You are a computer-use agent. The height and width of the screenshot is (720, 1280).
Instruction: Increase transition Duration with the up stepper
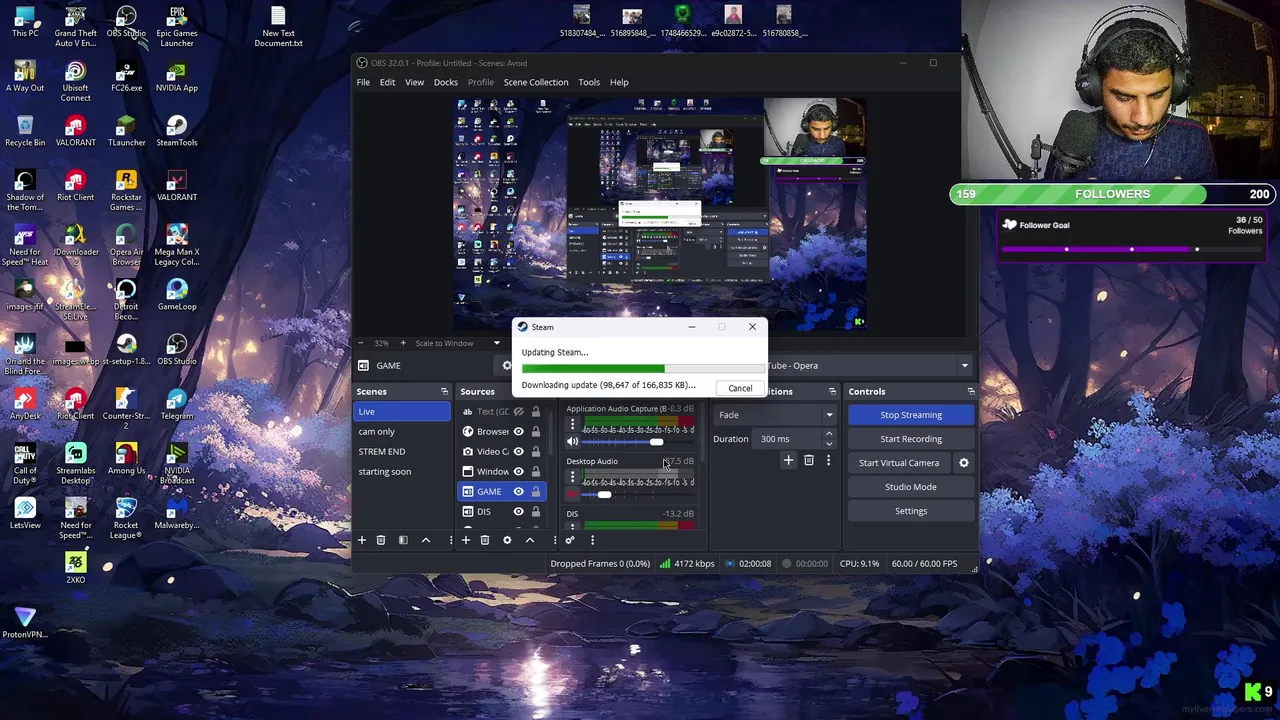point(829,435)
